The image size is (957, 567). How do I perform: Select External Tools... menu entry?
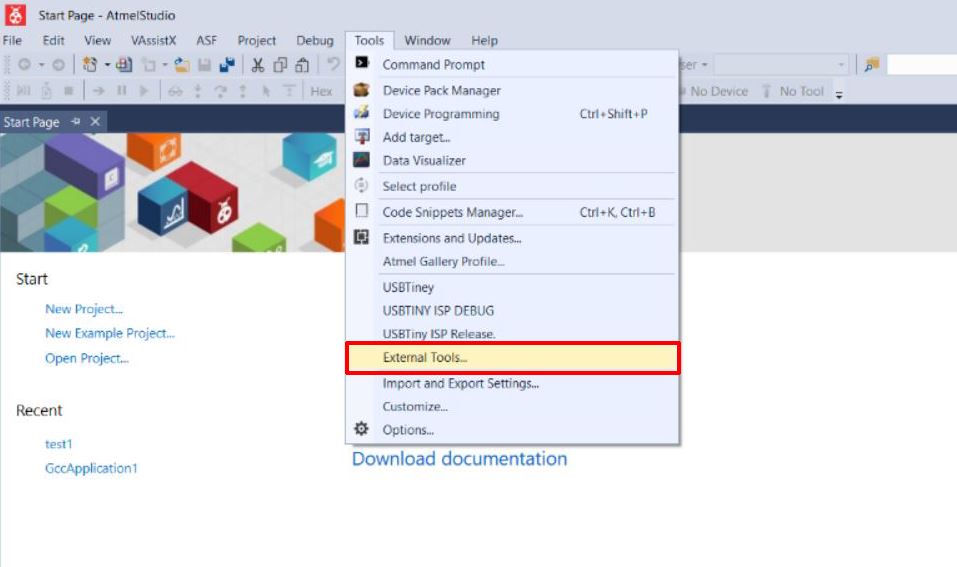pyautogui.click(x=512, y=358)
